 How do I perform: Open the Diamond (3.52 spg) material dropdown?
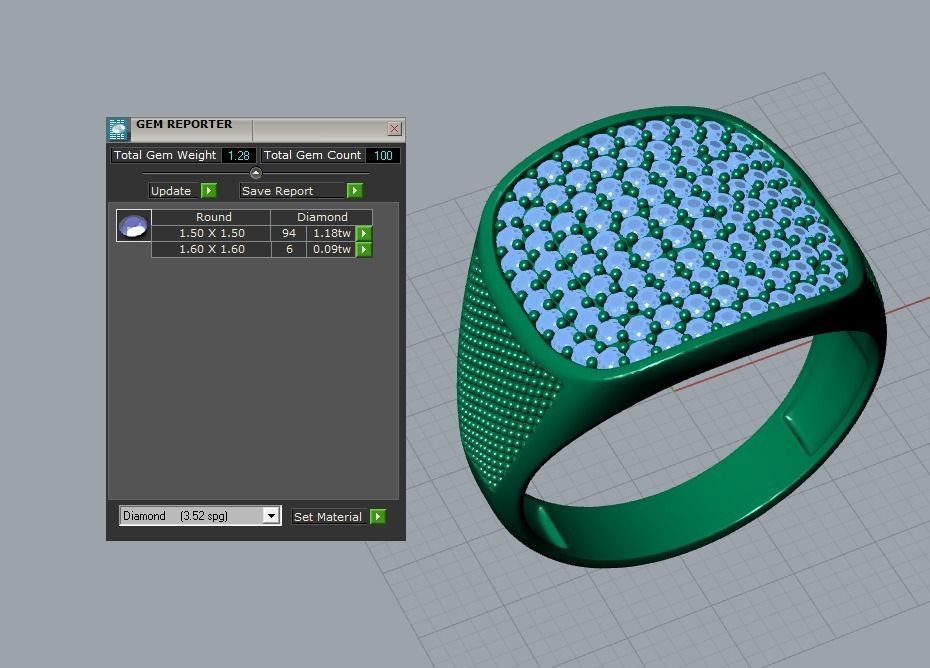tap(271, 516)
